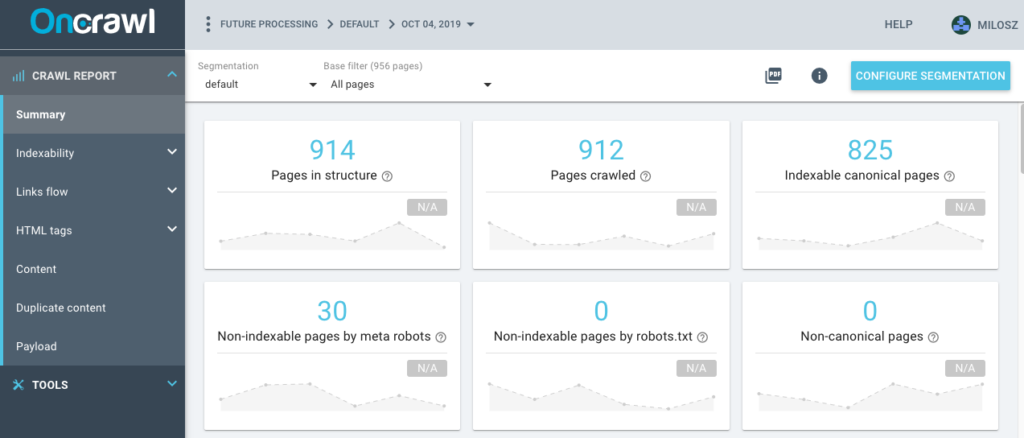Open help icon beside Indexable canonical pages
The width and height of the screenshot is (1024, 438).
950,176
